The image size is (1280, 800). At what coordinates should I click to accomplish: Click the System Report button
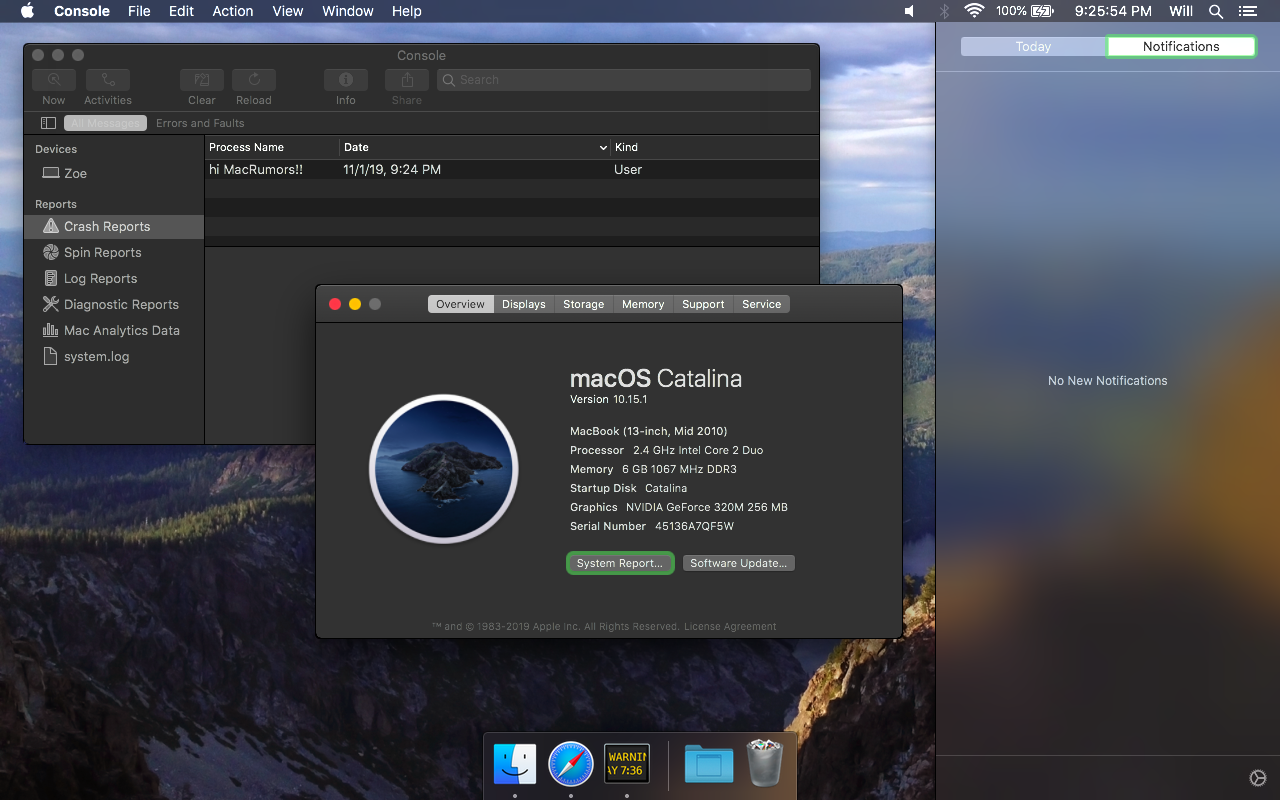tap(620, 563)
